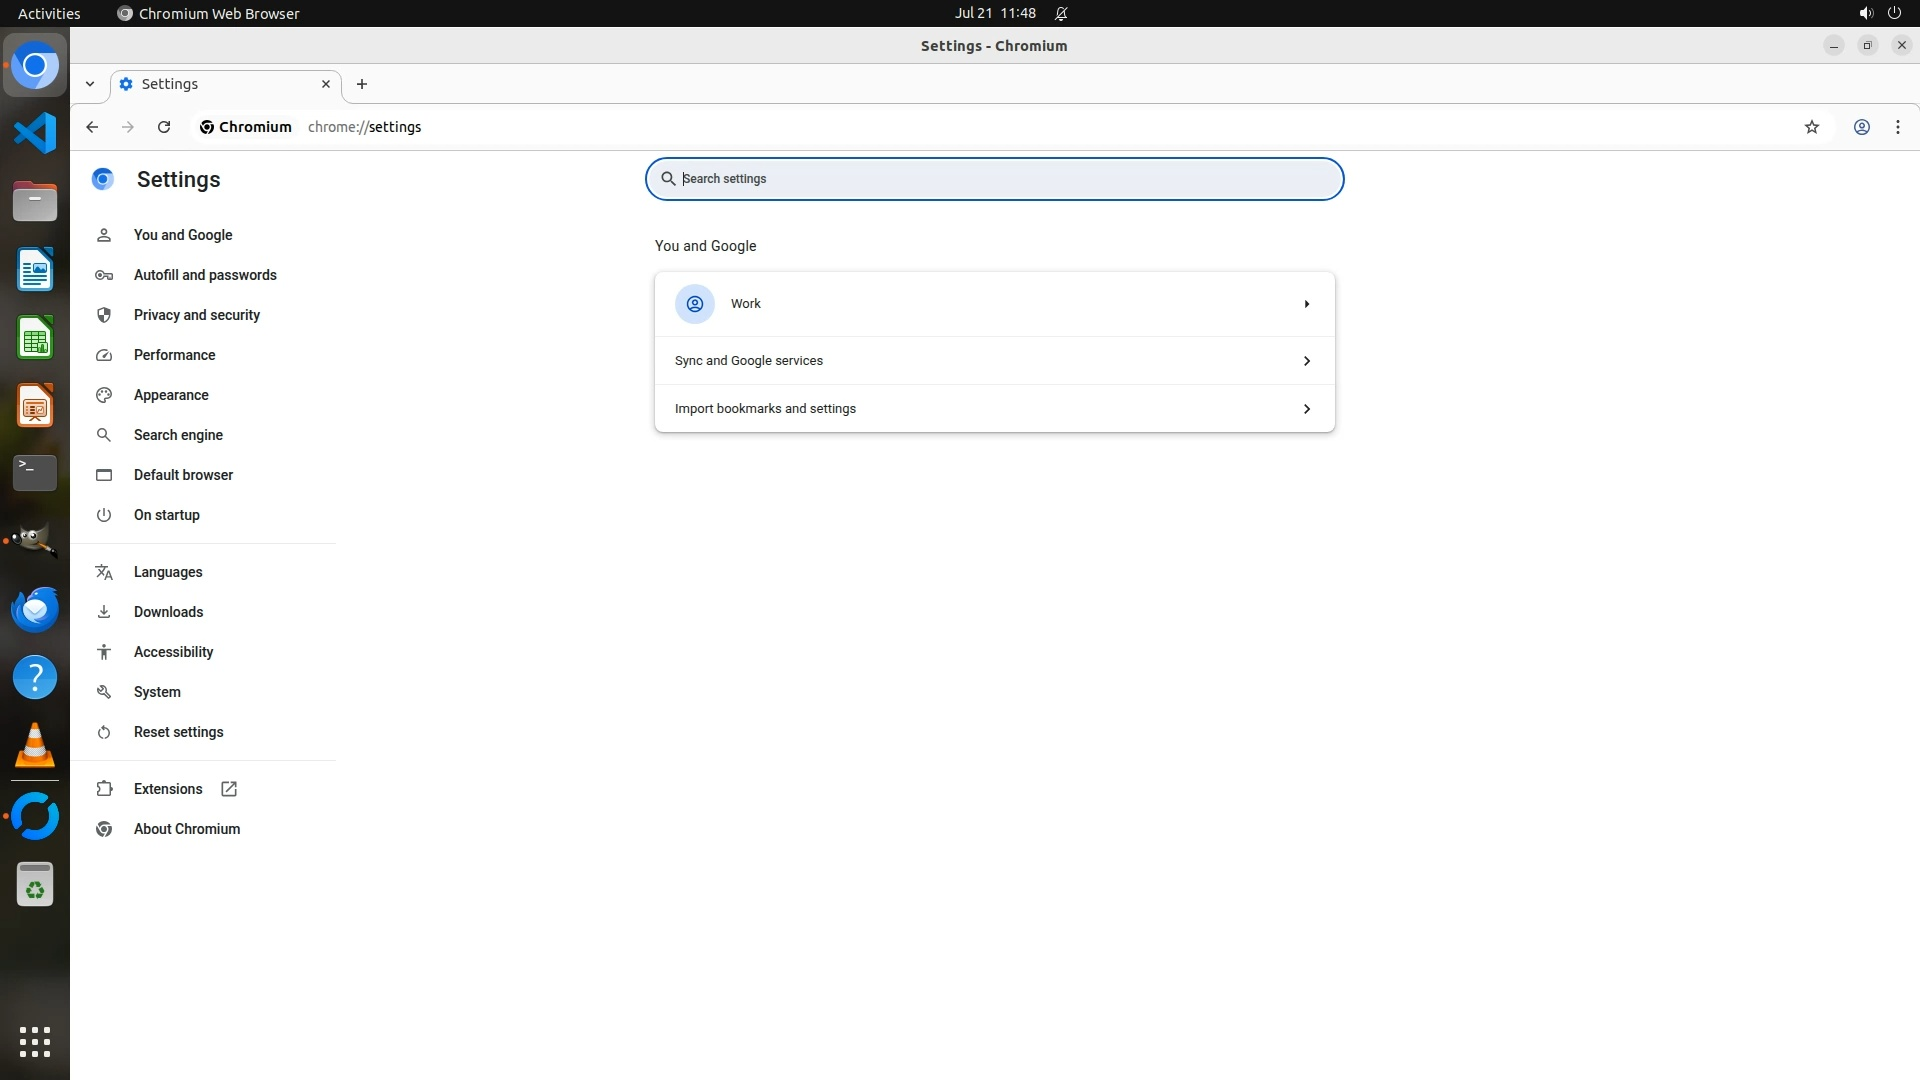Click the back navigation arrow
The height and width of the screenshot is (1080, 1920).
(92, 127)
